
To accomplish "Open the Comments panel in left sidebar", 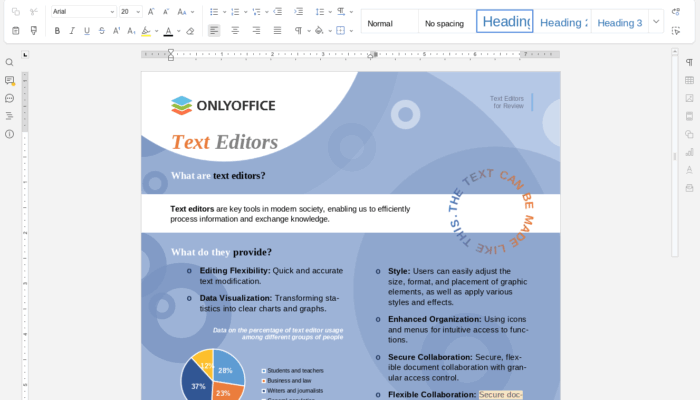I will pos(10,80).
